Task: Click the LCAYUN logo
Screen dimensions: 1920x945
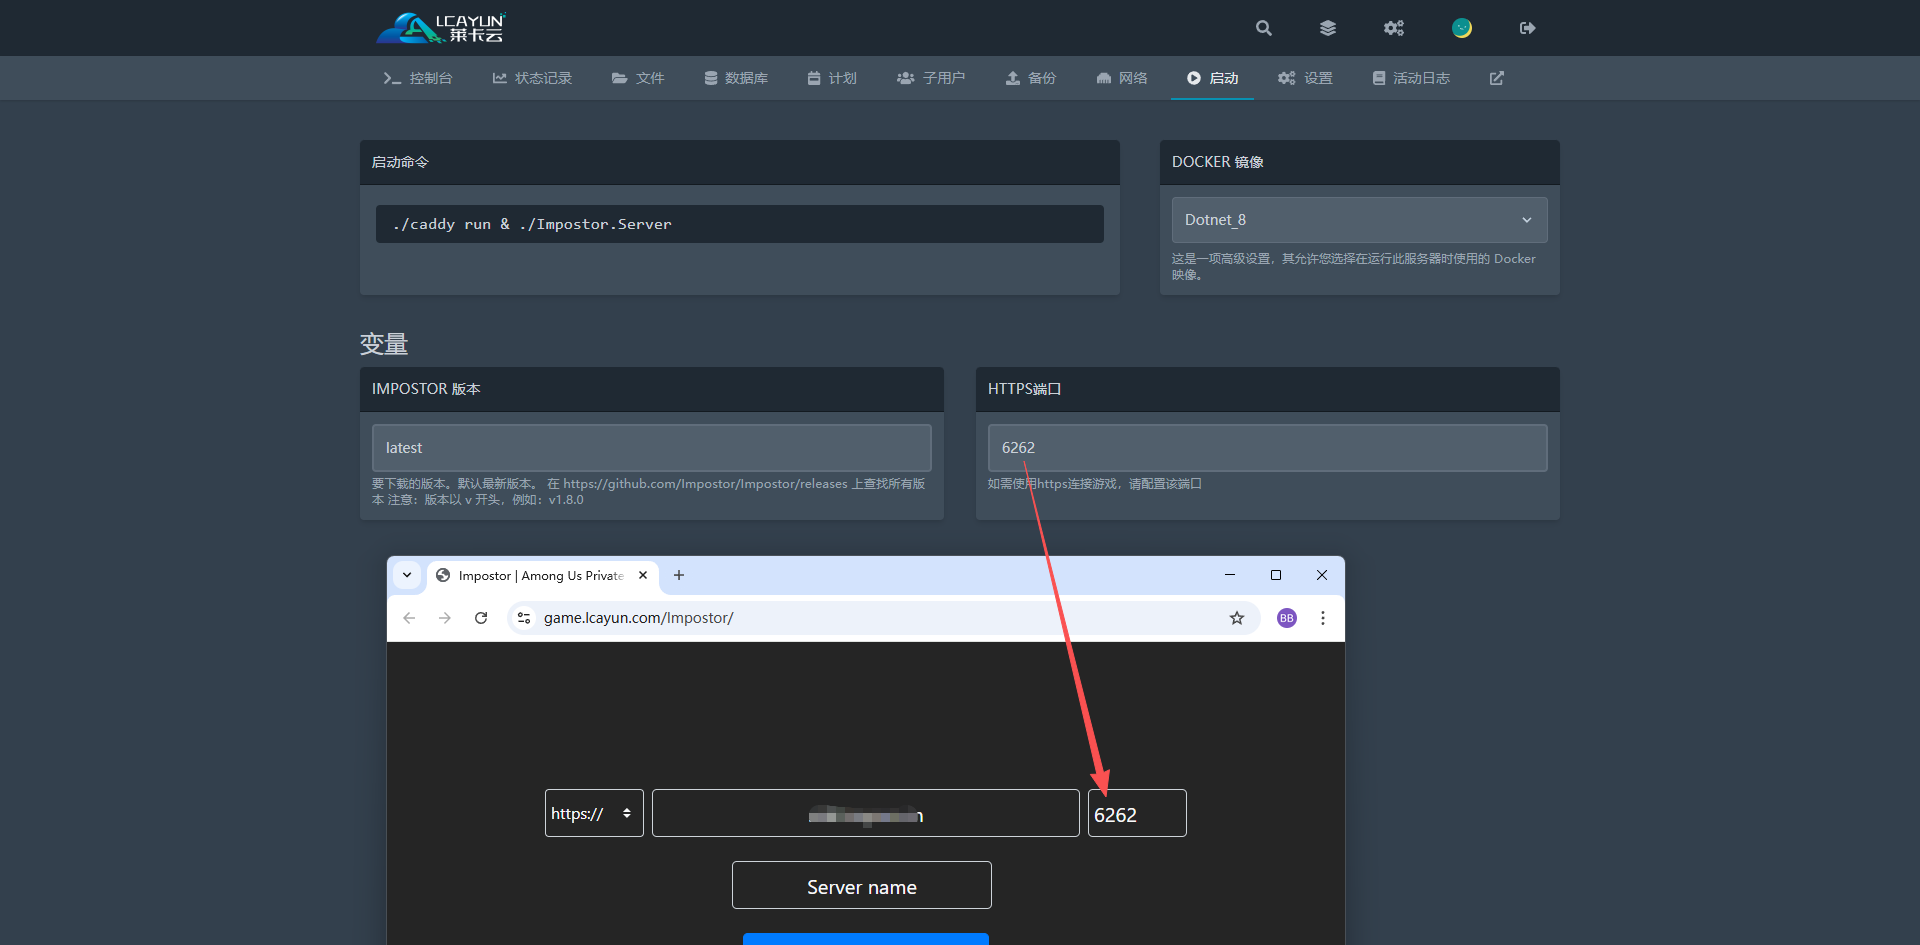Action: point(441,28)
